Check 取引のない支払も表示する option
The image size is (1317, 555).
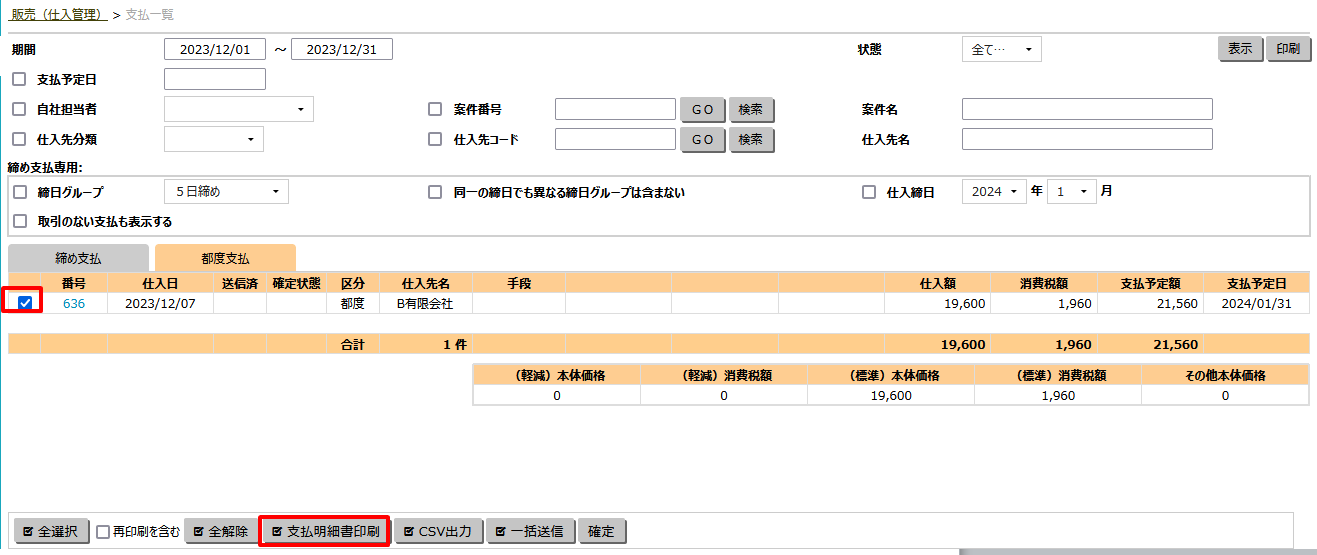pyautogui.click(x=19, y=221)
